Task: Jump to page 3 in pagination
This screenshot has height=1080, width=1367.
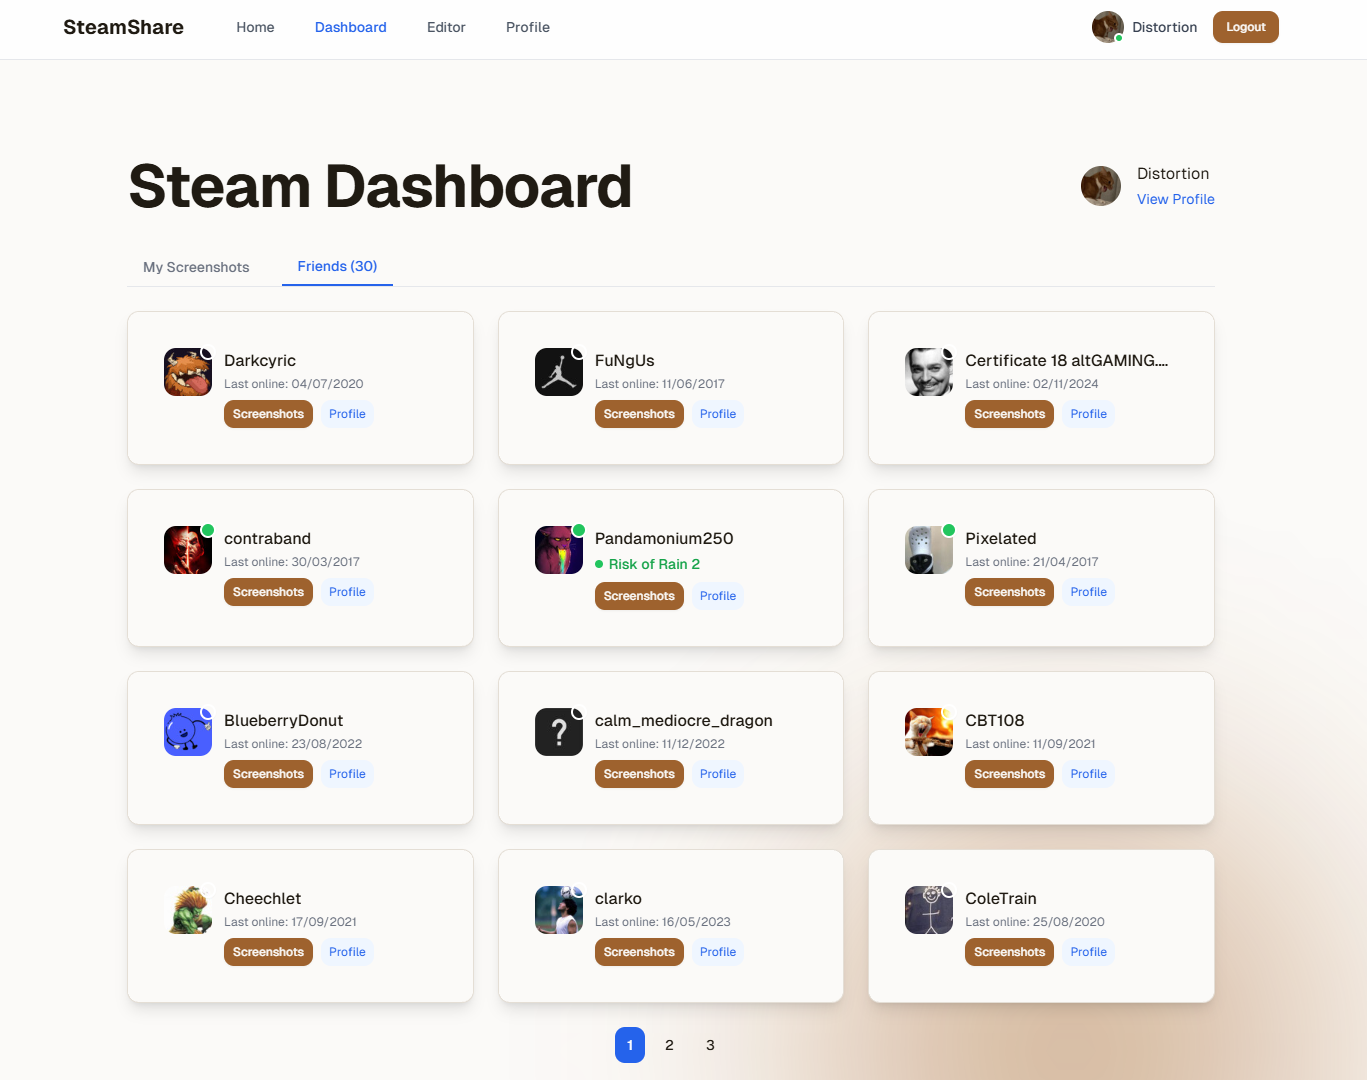Action: [x=710, y=1045]
